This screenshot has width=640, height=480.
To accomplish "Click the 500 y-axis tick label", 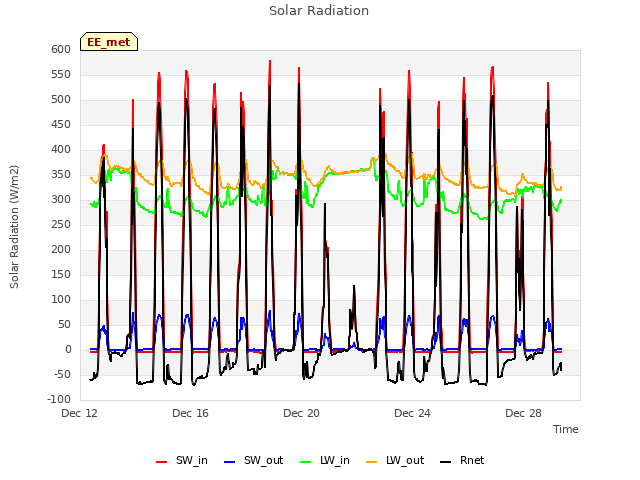I will [61, 100].
